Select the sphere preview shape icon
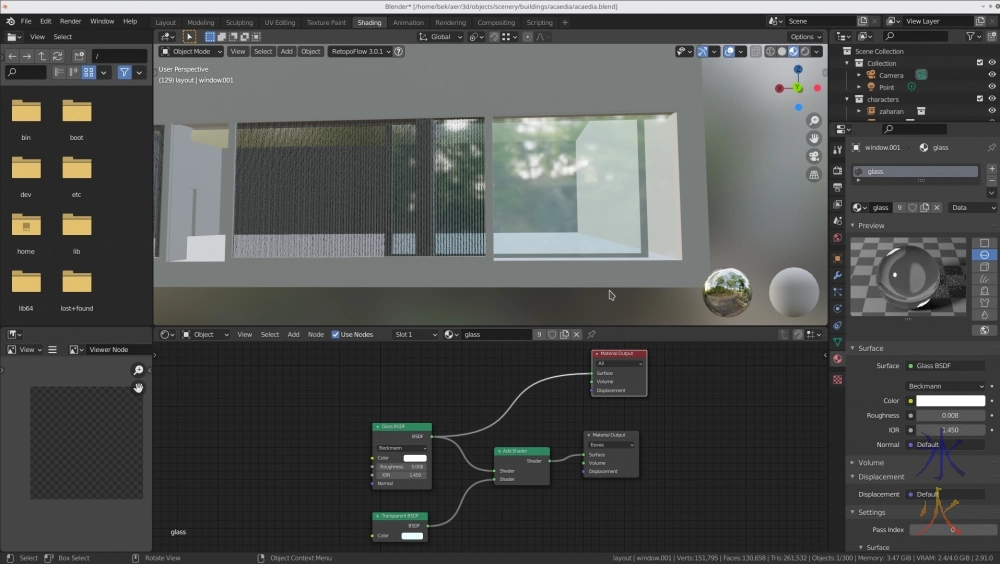The image size is (1000, 564). tap(985, 255)
